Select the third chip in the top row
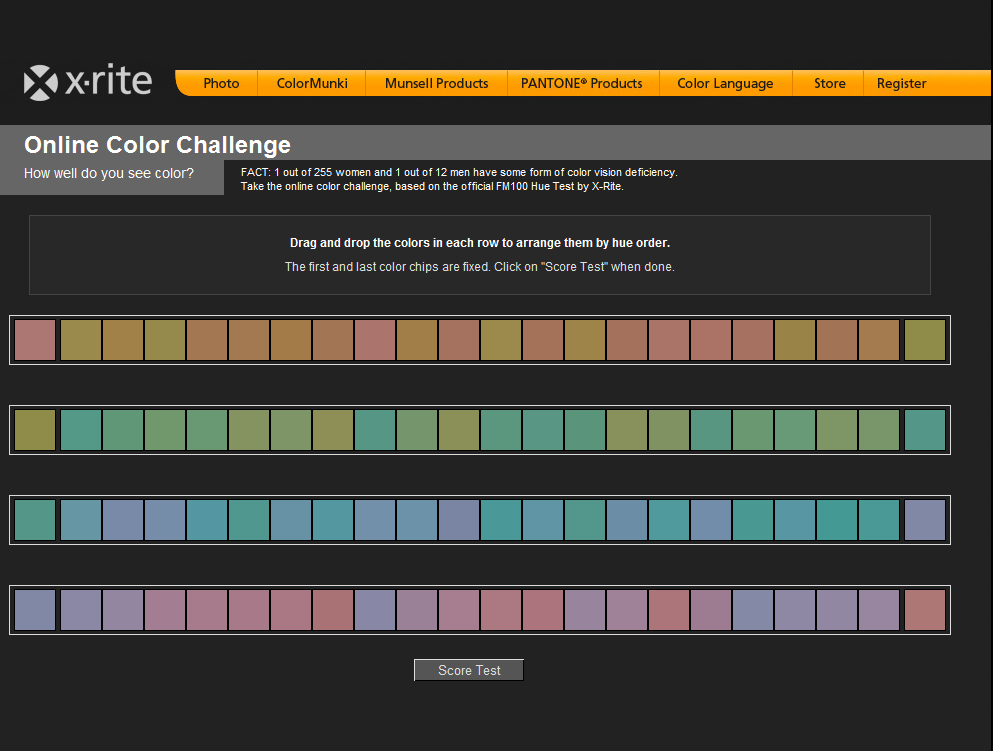993x751 pixels. click(x=123, y=340)
